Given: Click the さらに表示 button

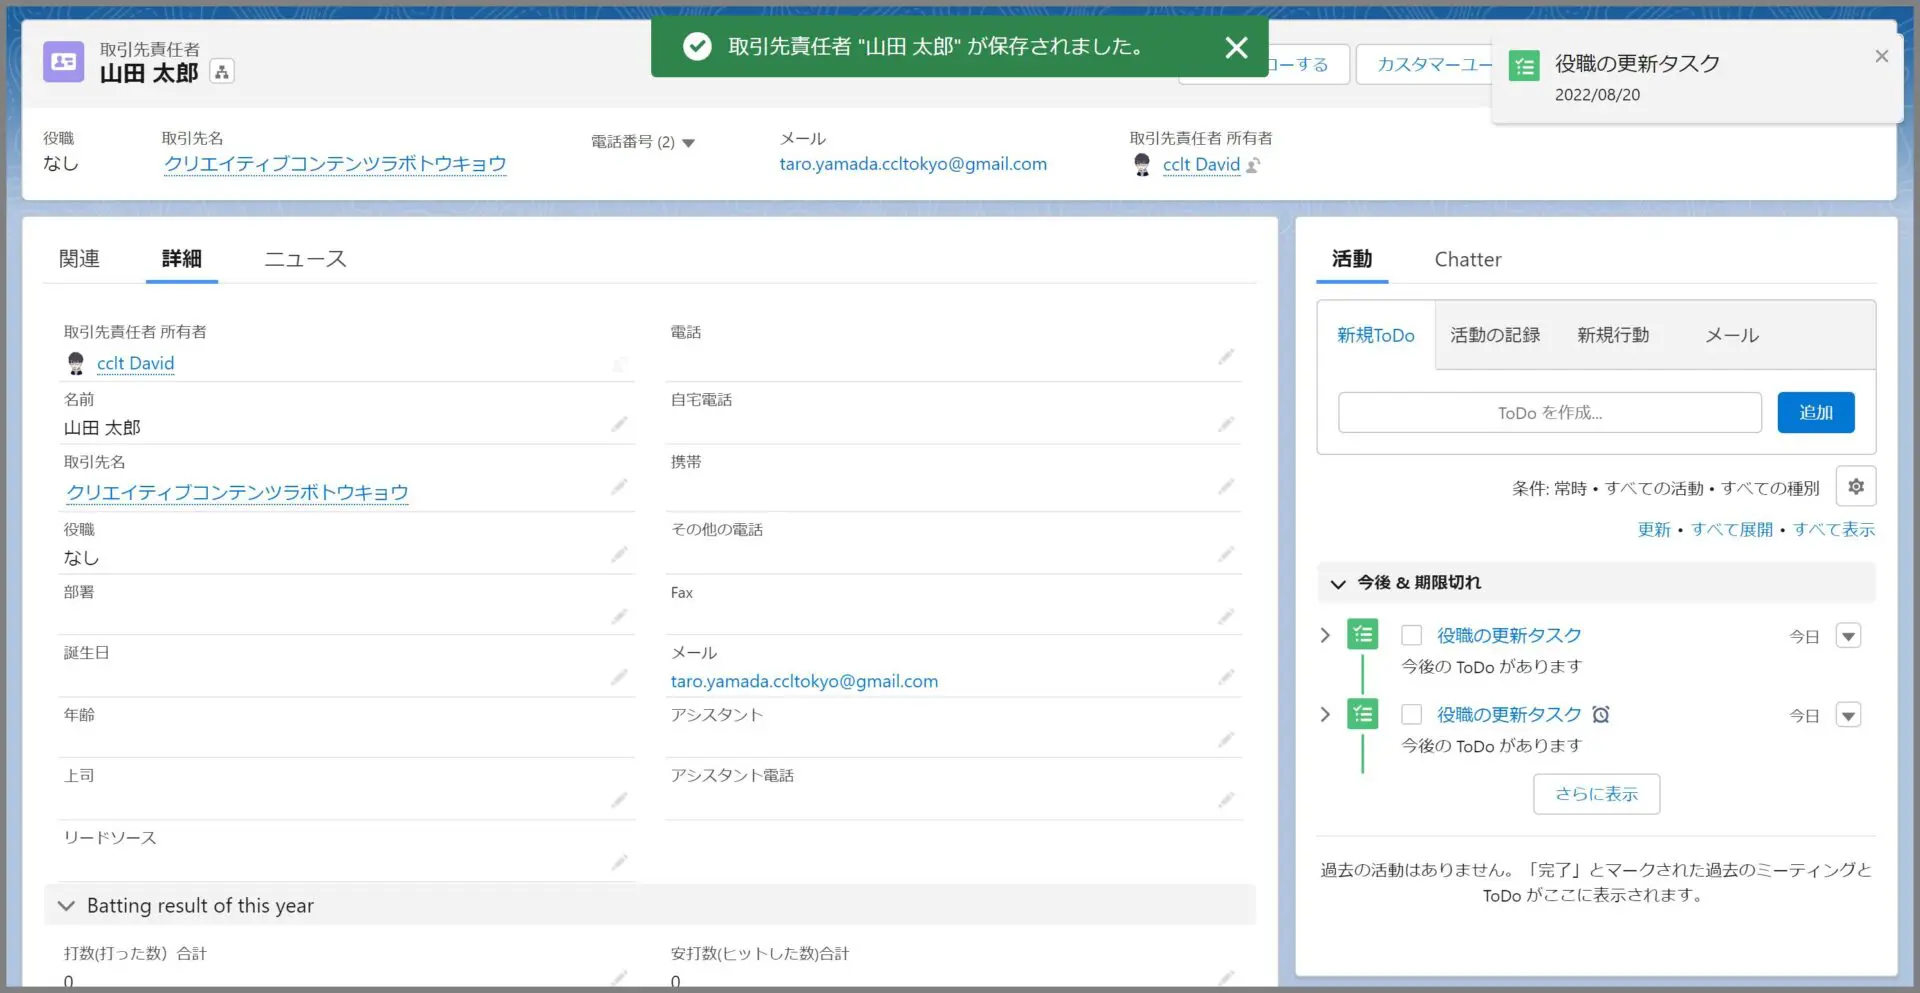Looking at the screenshot, I should (1596, 794).
